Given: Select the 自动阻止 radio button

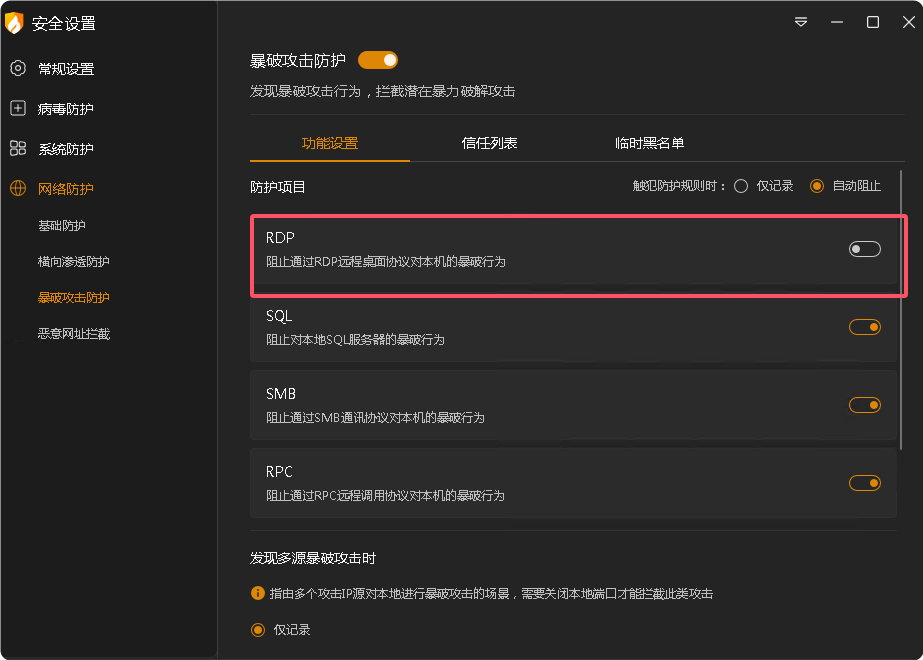Looking at the screenshot, I should [x=816, y=186].
